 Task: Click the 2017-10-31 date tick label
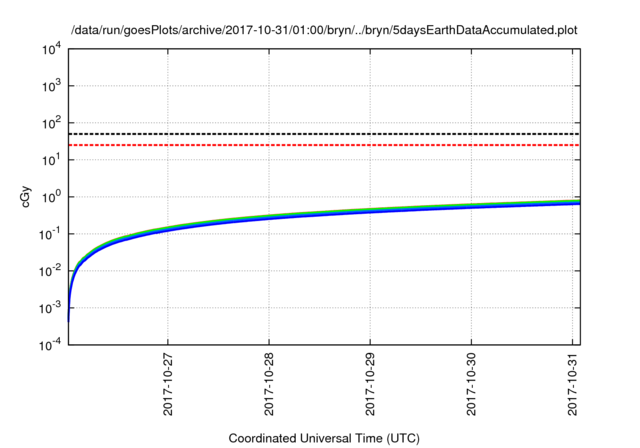coord(573,384)
